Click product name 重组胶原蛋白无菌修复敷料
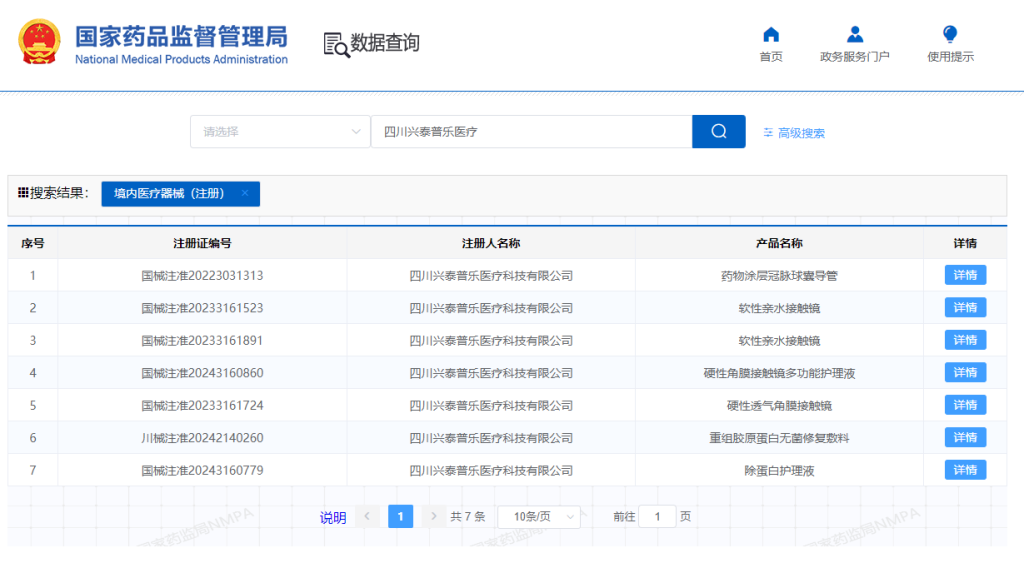Viewport: 1024px width, 563px height. point(779,438)
